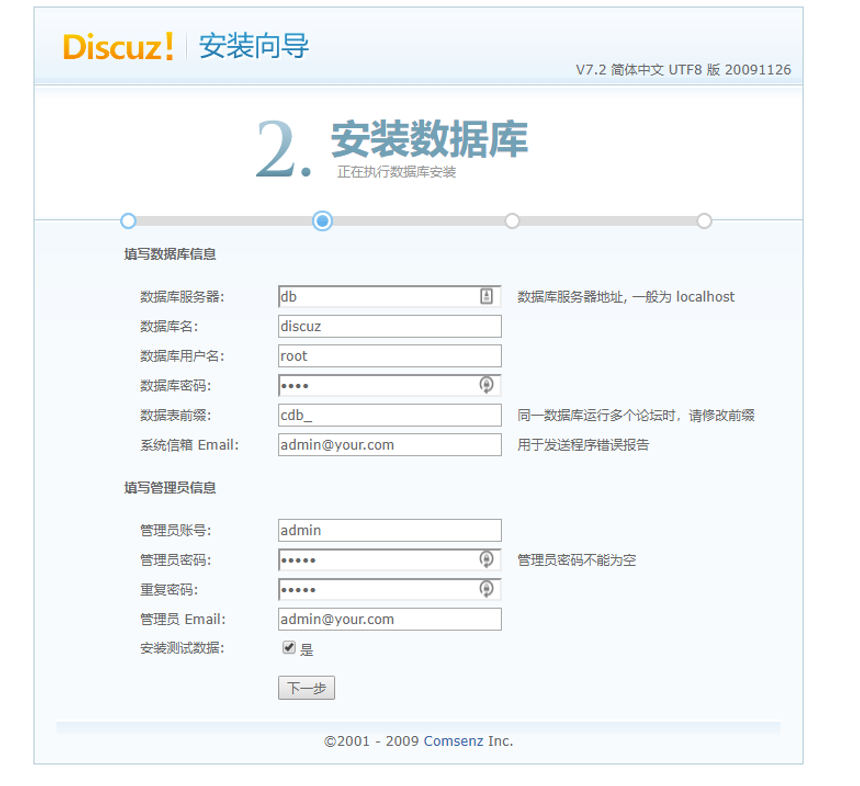Click the database name field with discuz
This screenshot has width=860, height=786.
pos(389,326)
